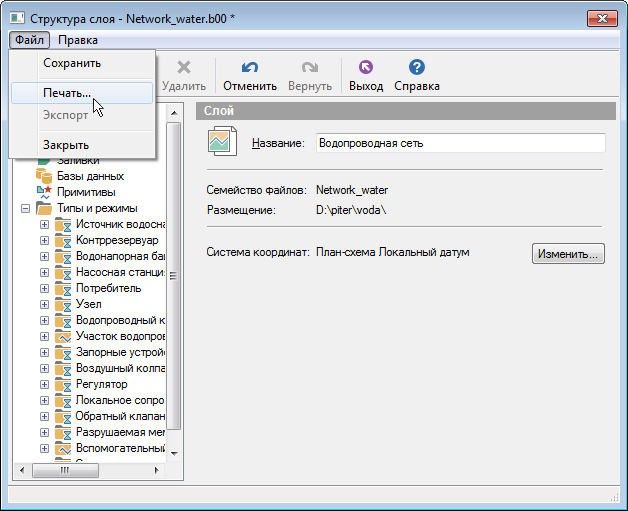Click the Базы данных database icon
This screenshot has height=511, width=628.
[x=44, y=176]
